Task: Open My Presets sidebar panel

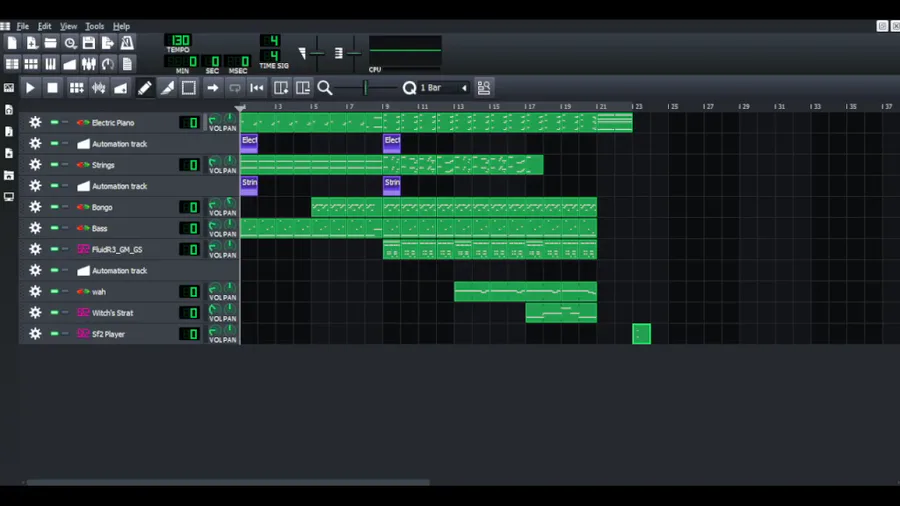Action: point(9,153)
